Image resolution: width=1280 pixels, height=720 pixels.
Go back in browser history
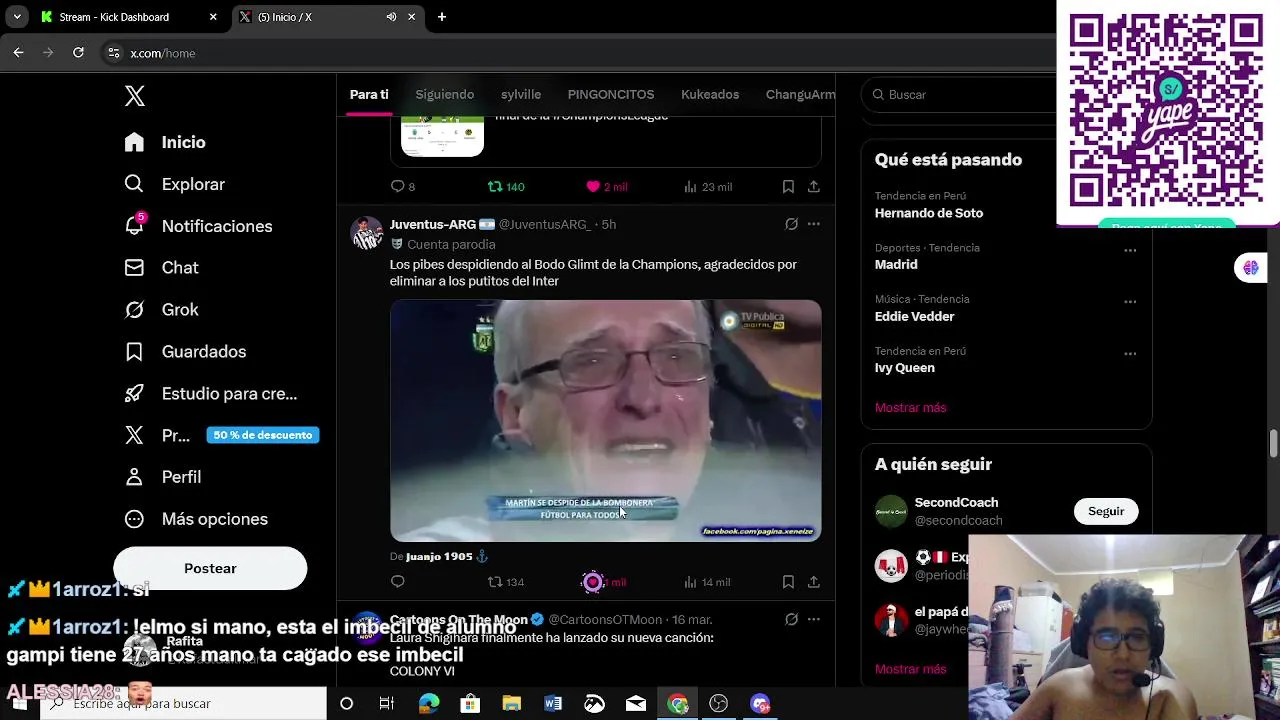tap(18, 53)
